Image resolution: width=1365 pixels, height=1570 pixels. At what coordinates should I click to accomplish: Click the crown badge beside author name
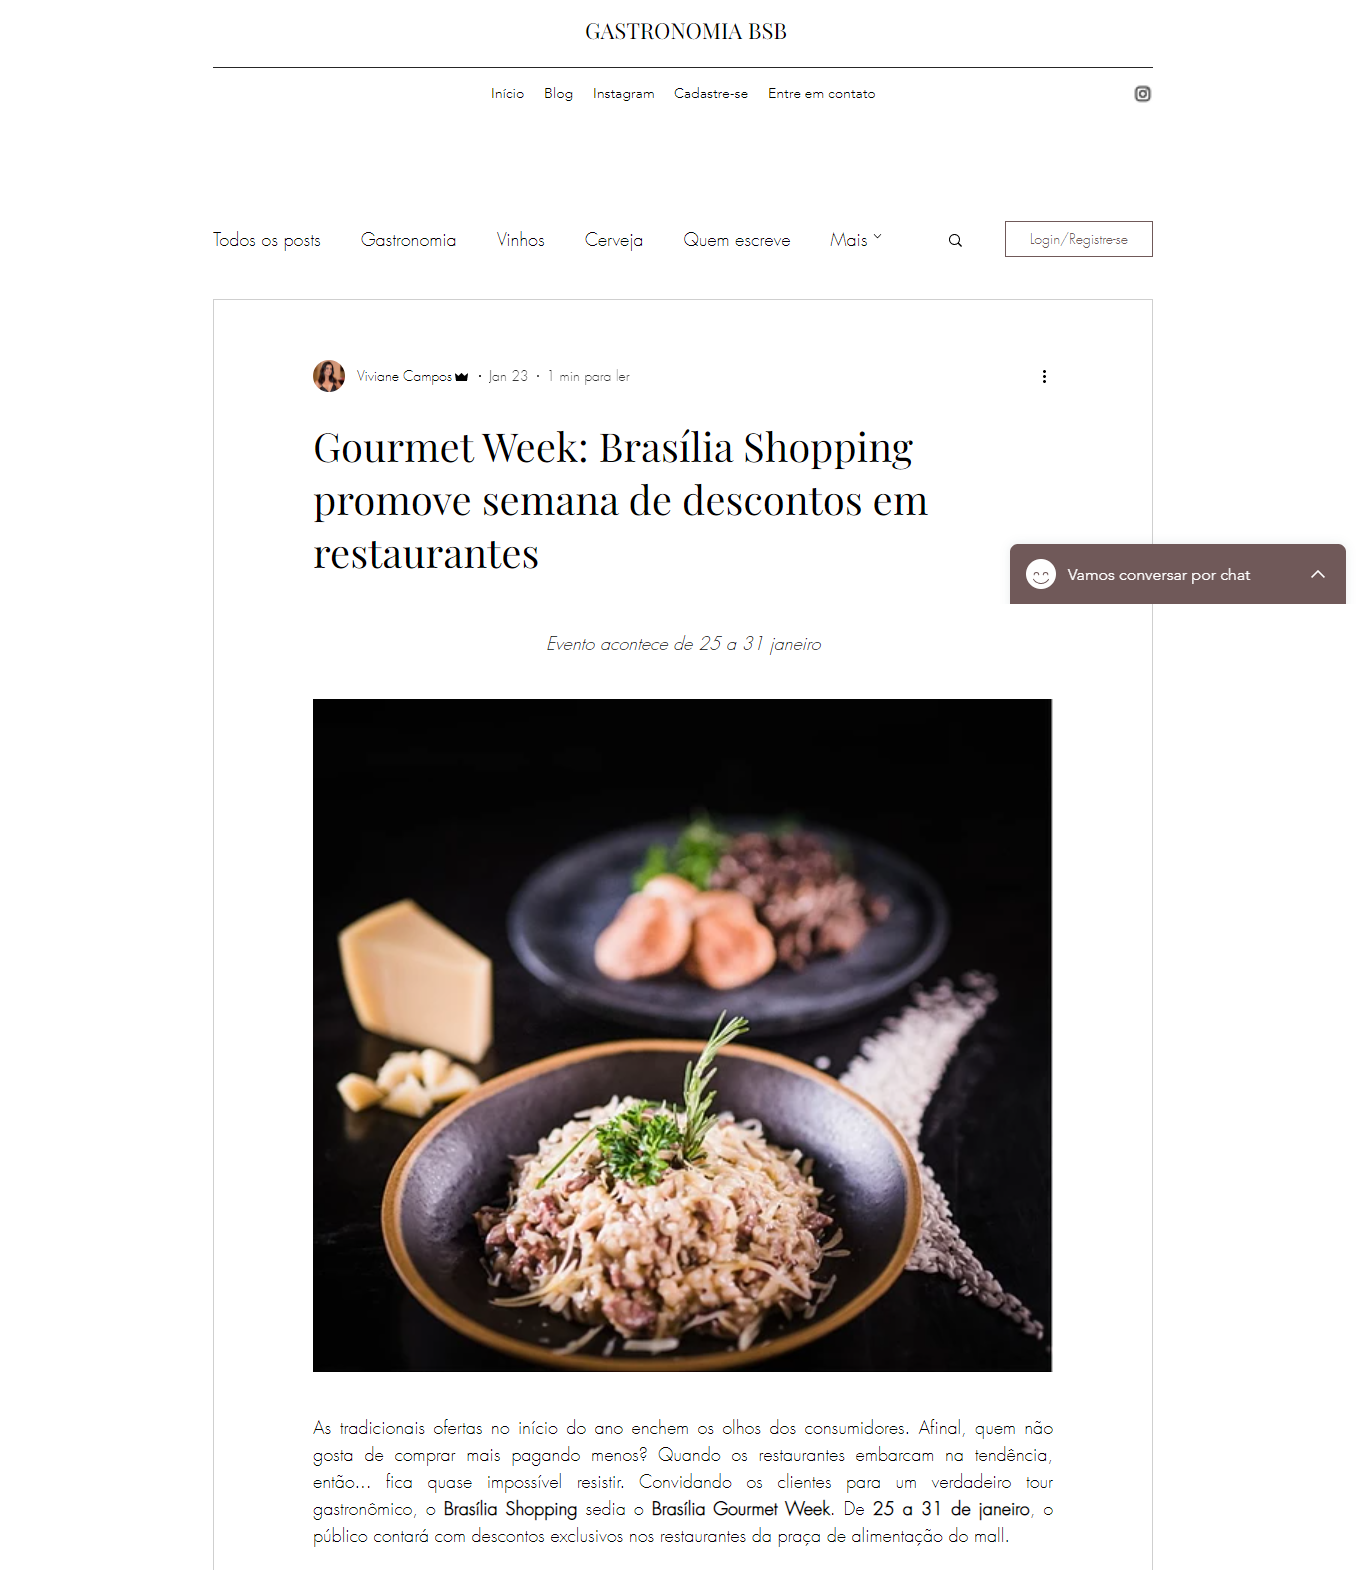click(461, 377)
